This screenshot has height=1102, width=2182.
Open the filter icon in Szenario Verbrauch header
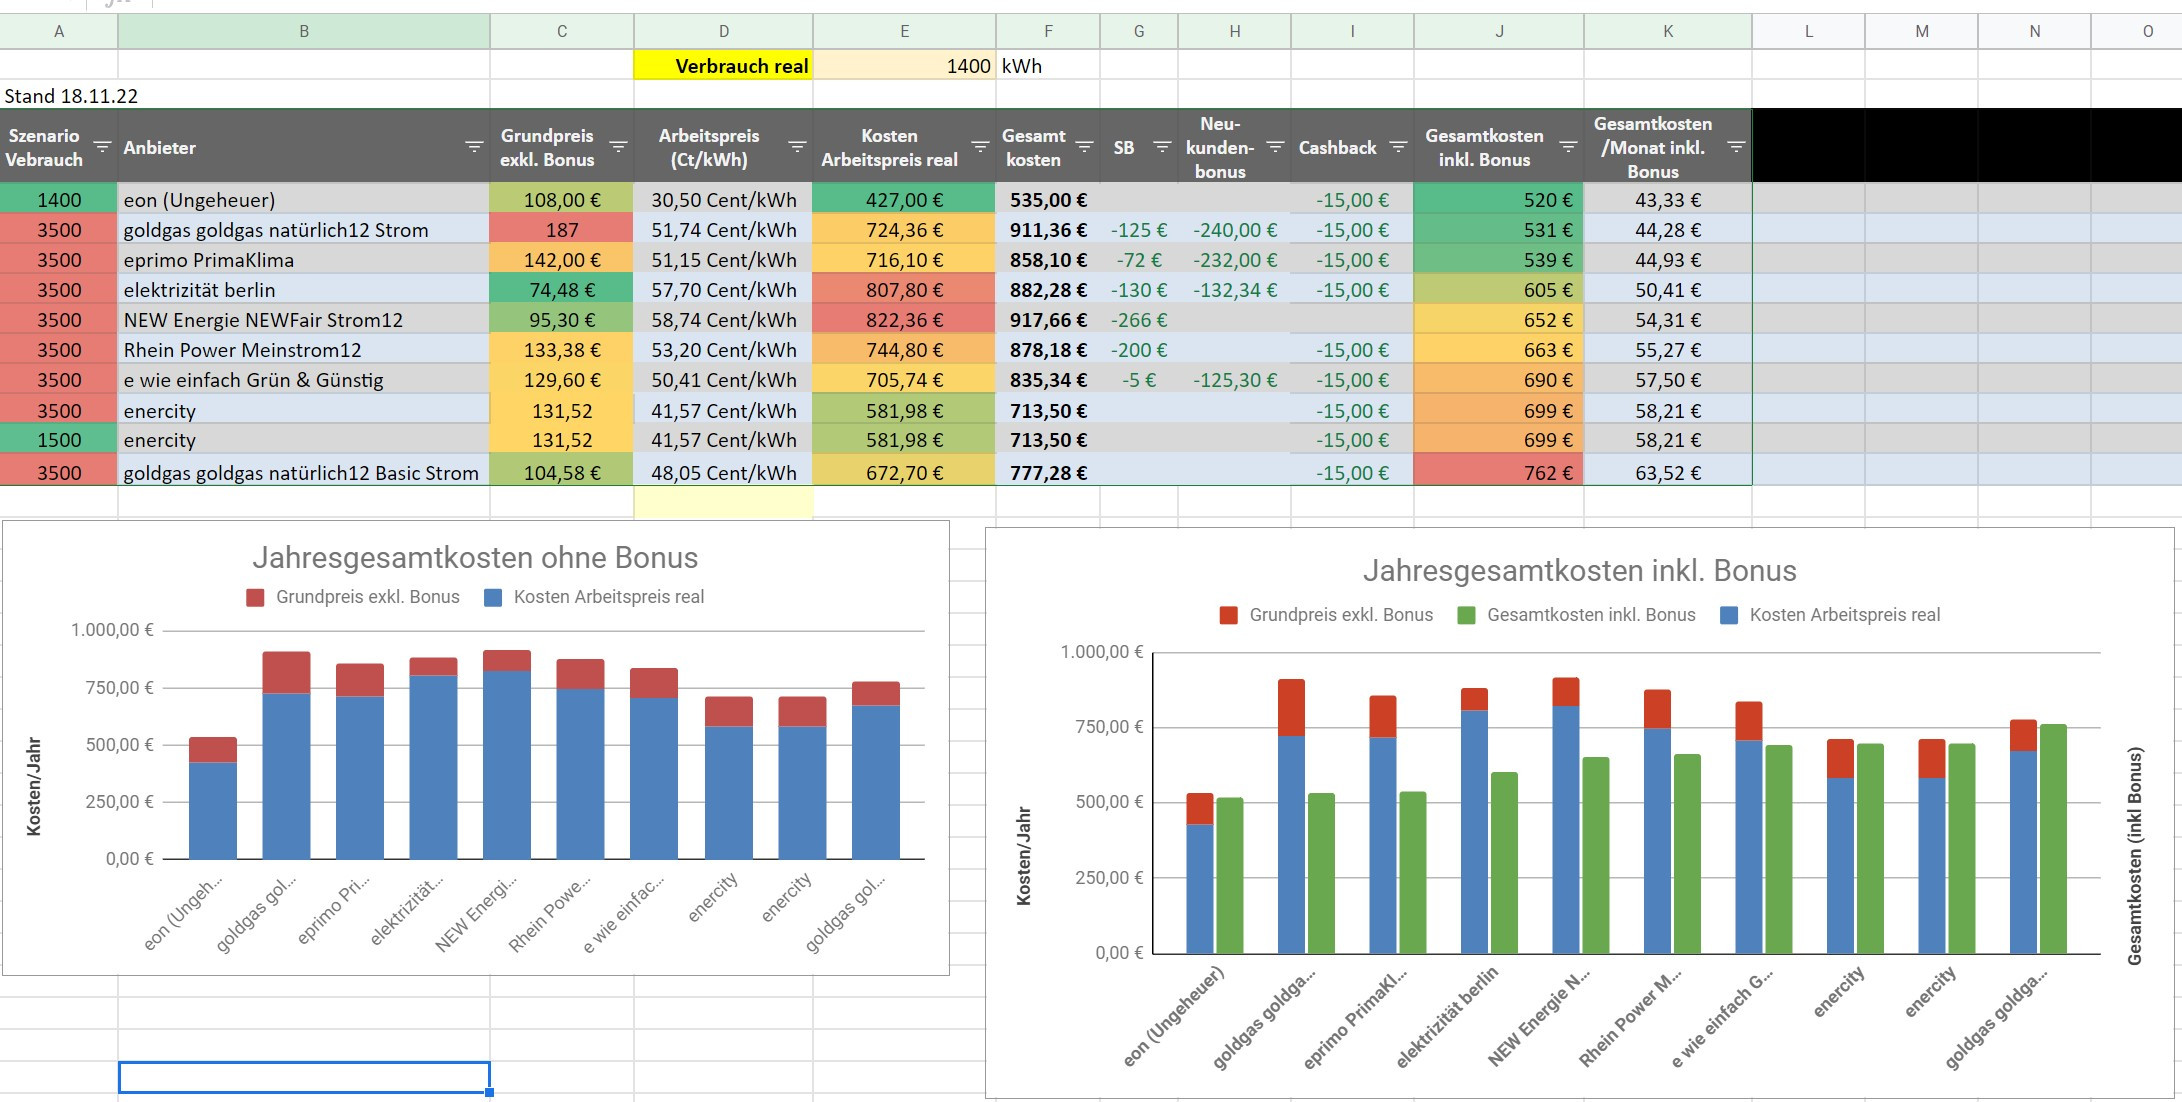tap(102, 147)
